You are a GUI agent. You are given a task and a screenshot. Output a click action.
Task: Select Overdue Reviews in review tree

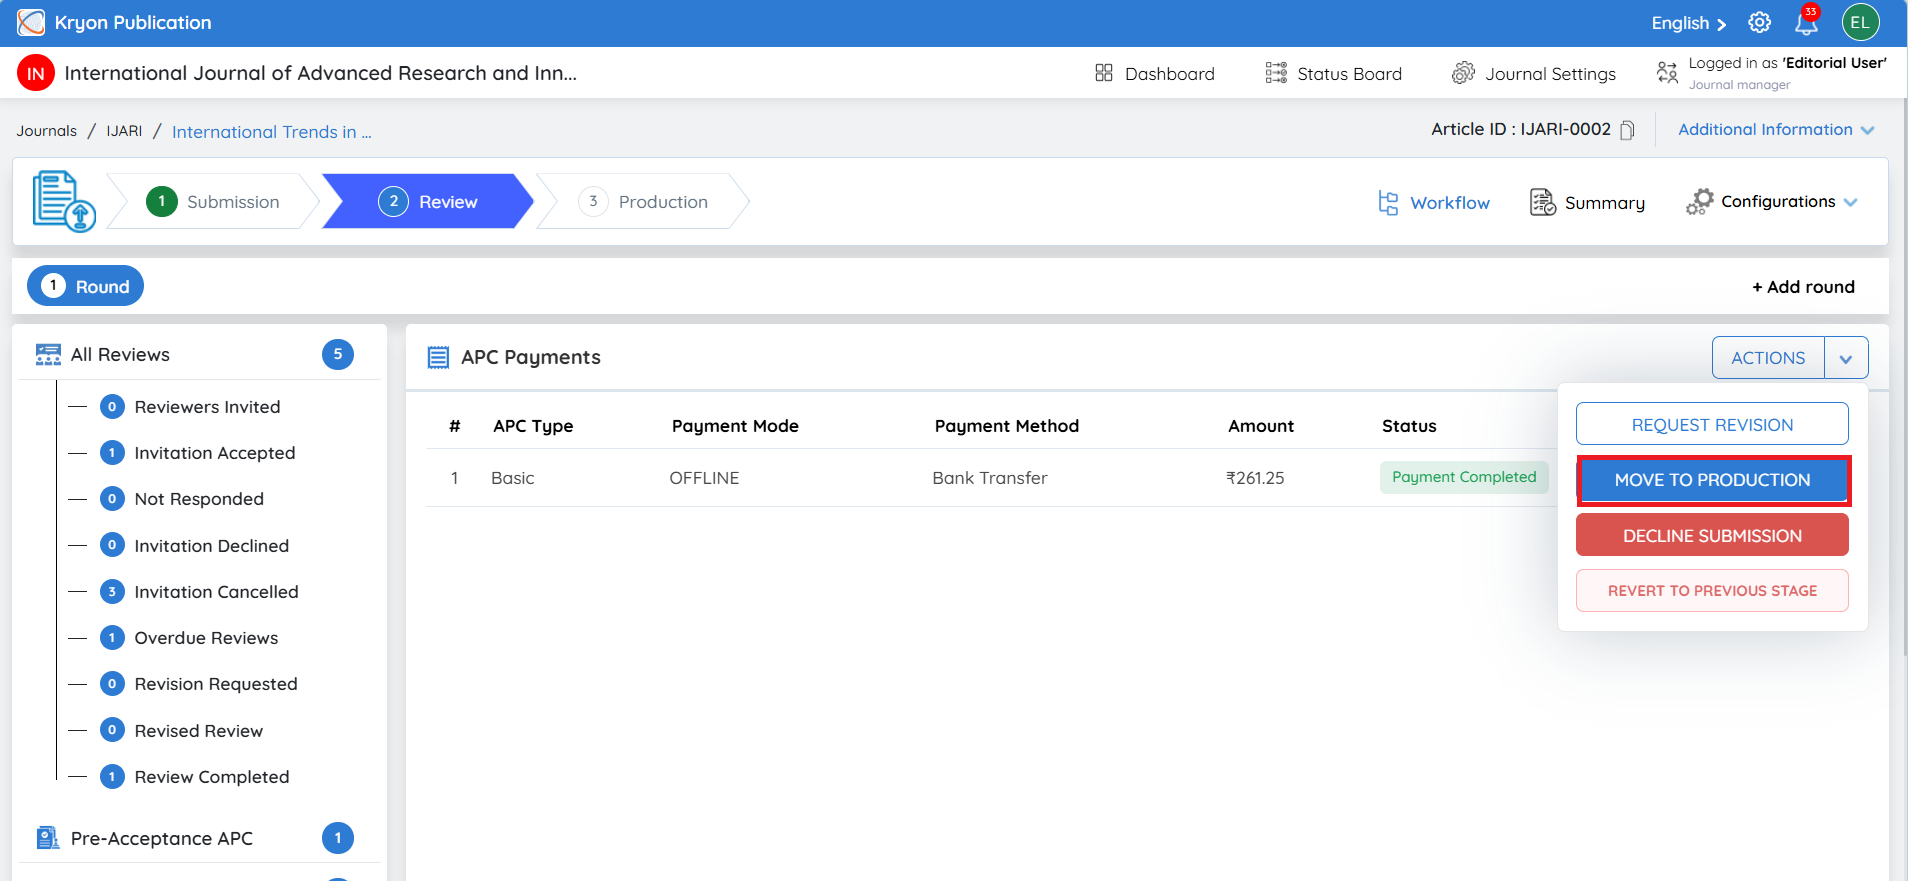tap(206, 638)
